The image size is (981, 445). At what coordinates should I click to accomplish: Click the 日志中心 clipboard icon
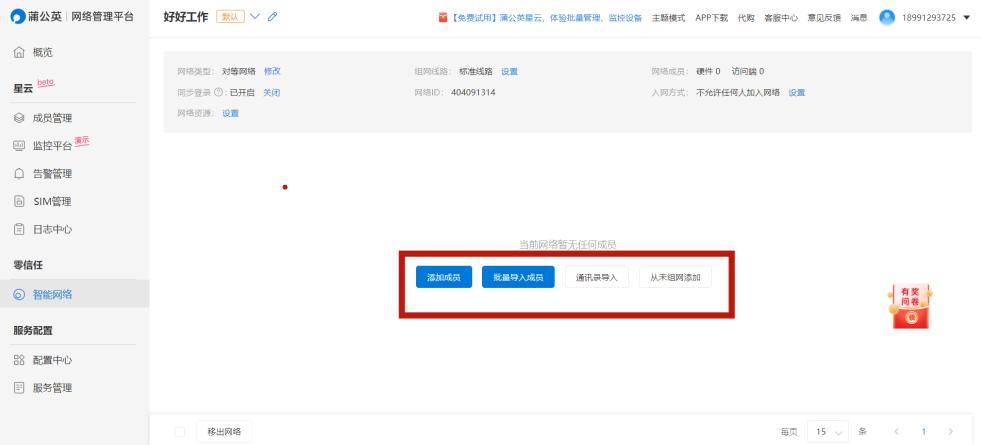19,229
